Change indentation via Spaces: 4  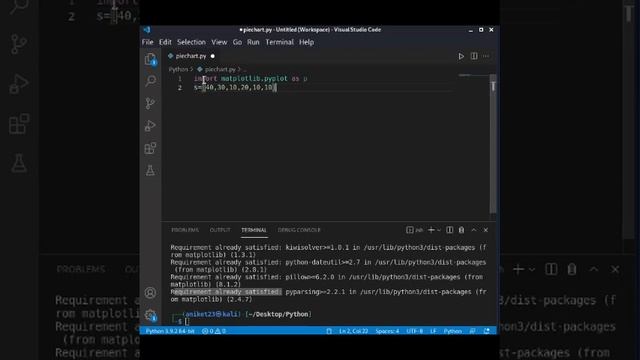387,331
